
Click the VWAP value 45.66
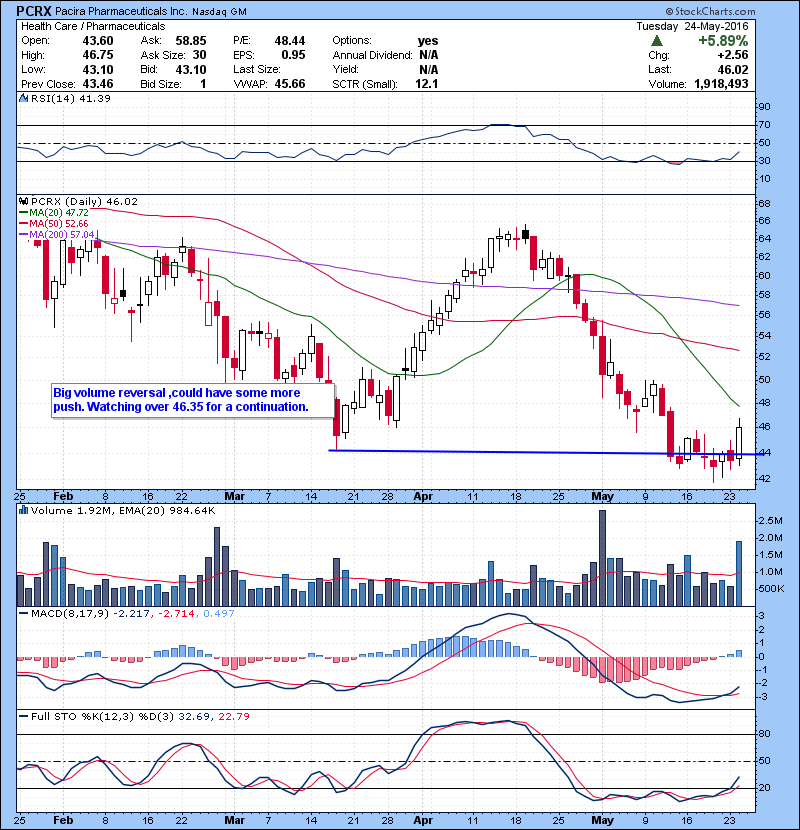(x=290, y=84)
